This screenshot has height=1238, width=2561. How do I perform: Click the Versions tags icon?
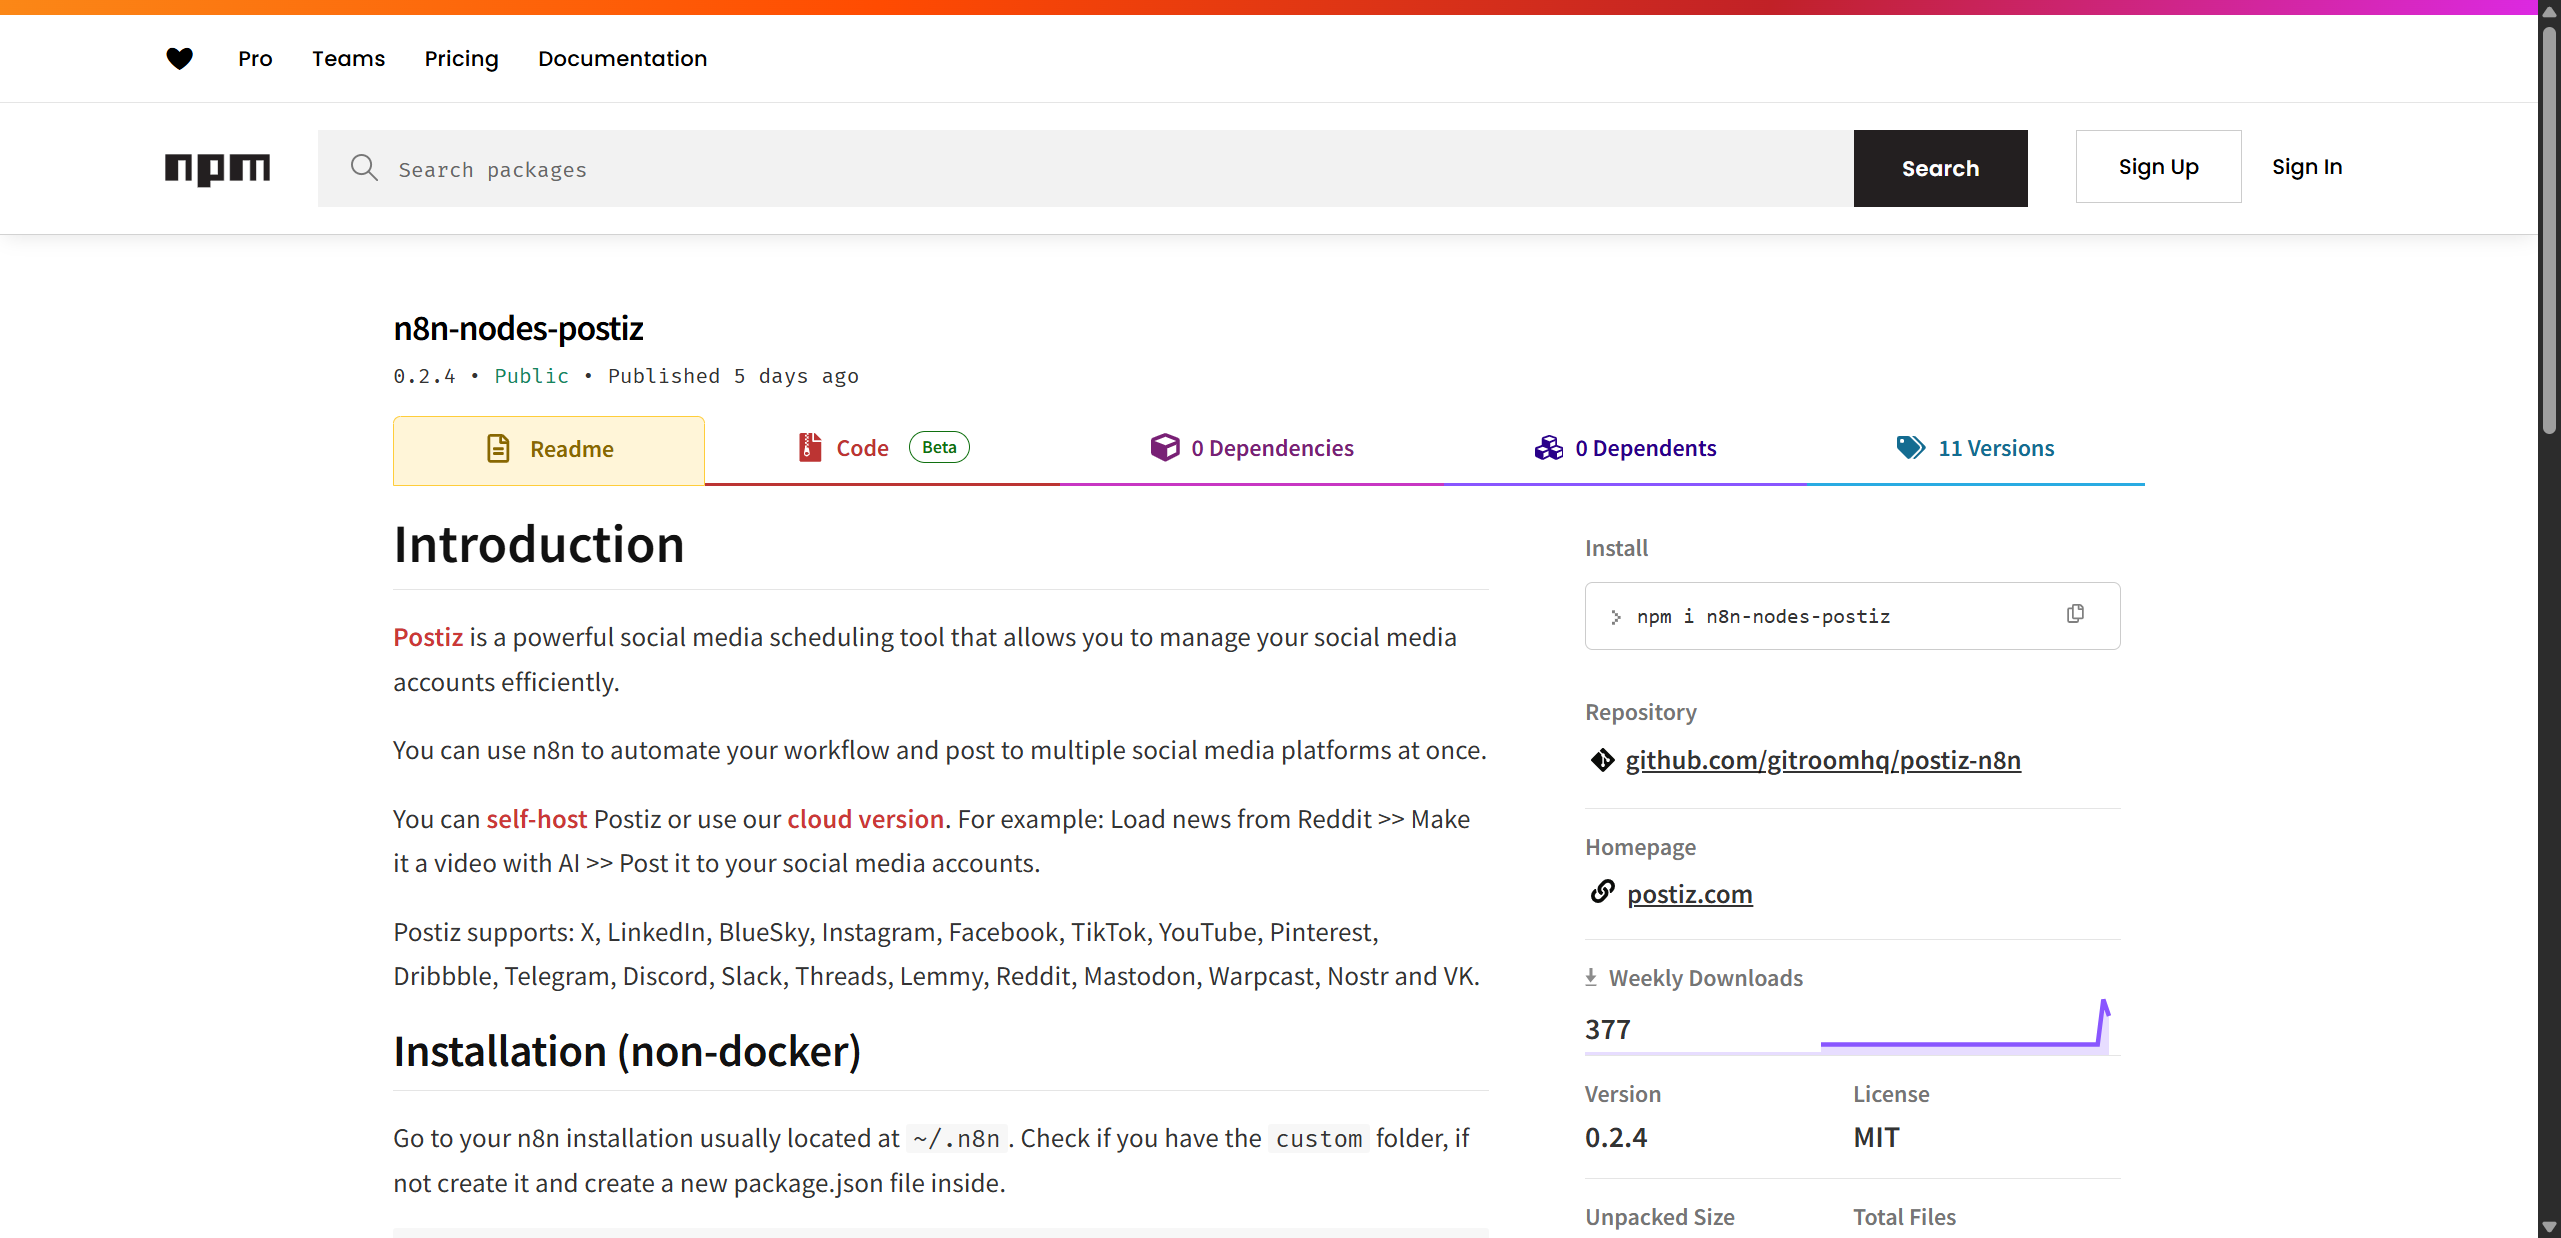(x=1911, y=448)
